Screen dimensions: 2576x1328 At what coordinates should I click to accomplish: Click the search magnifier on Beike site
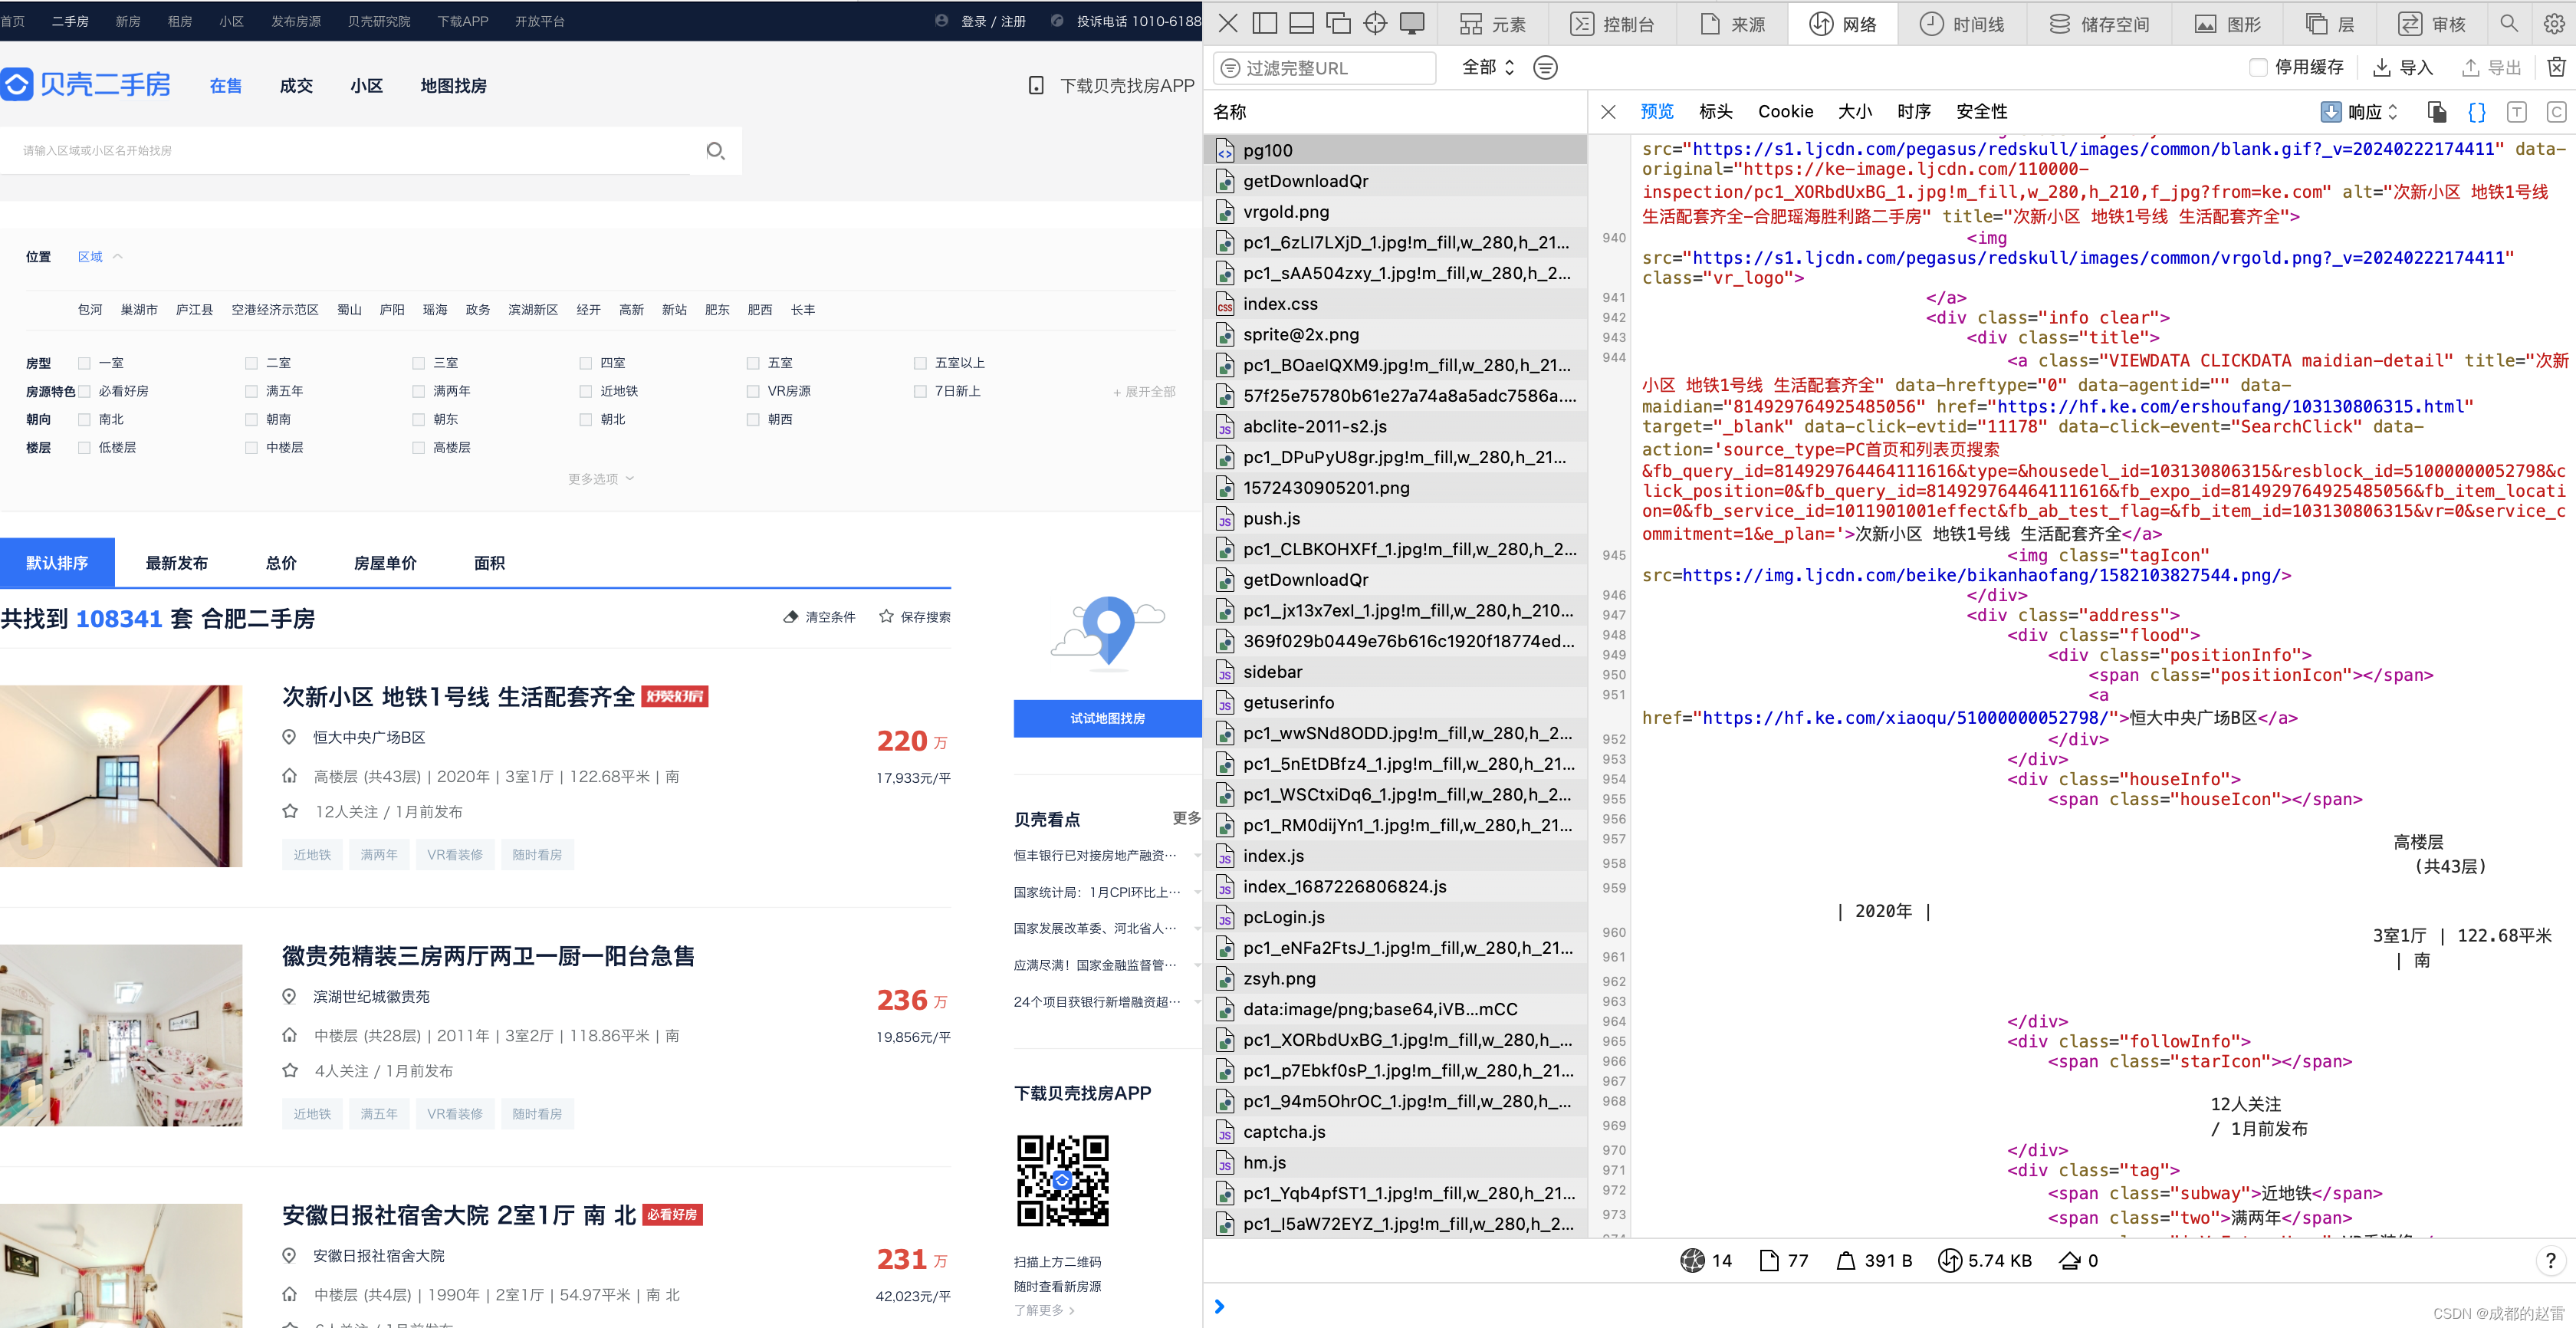[715, 150]
